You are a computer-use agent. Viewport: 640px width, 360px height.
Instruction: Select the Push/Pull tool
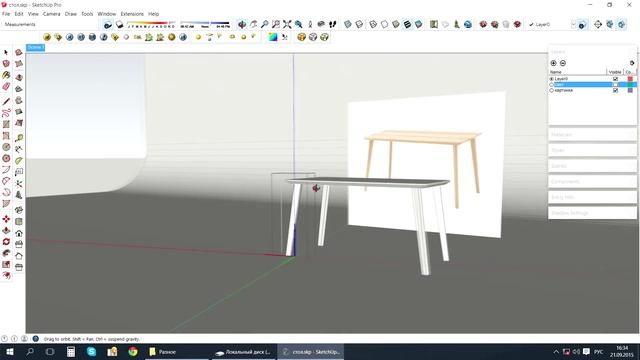click(6, 230)
